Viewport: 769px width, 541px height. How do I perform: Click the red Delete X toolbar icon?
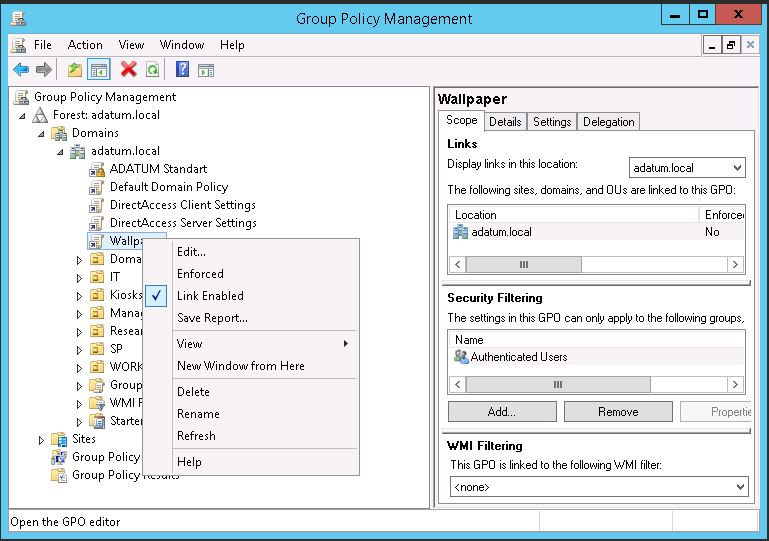(x=128, y=70)
